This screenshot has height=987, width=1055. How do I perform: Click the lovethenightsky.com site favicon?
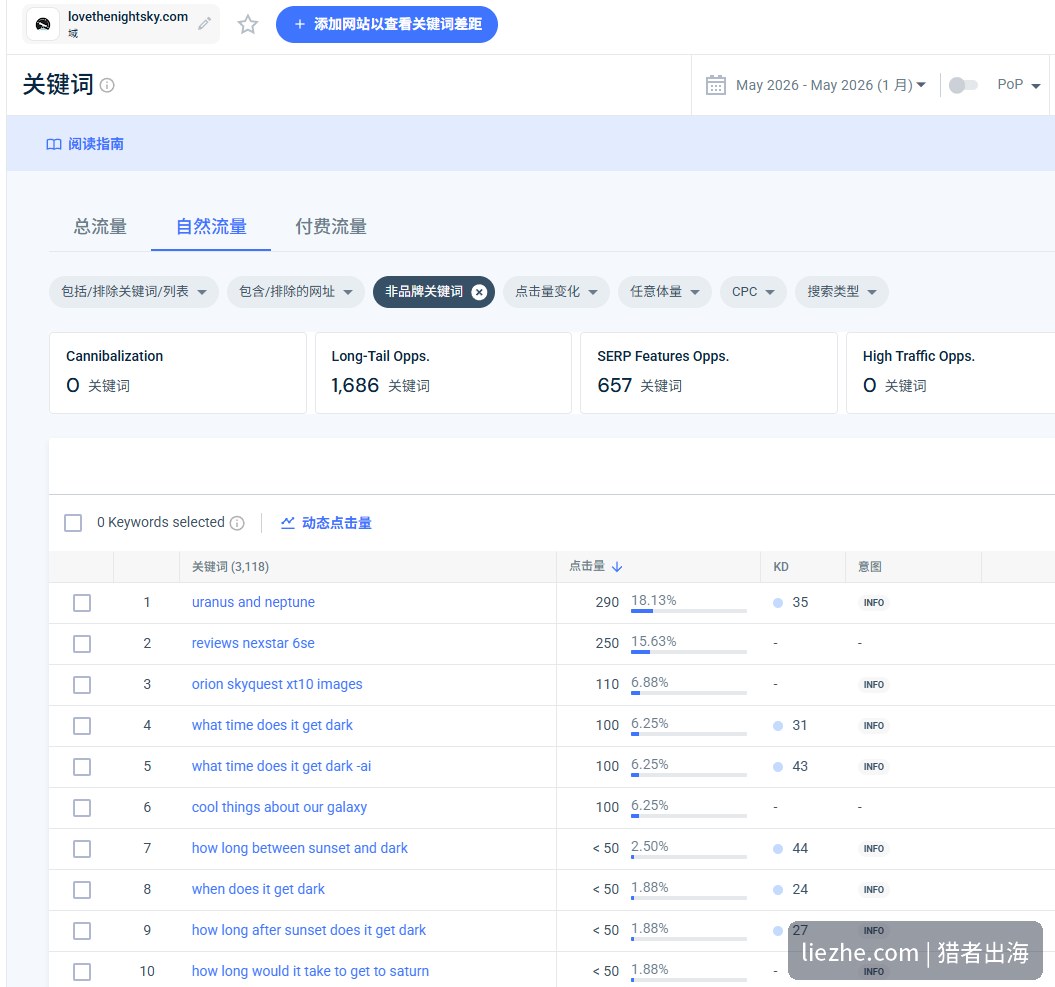point(42,24)
